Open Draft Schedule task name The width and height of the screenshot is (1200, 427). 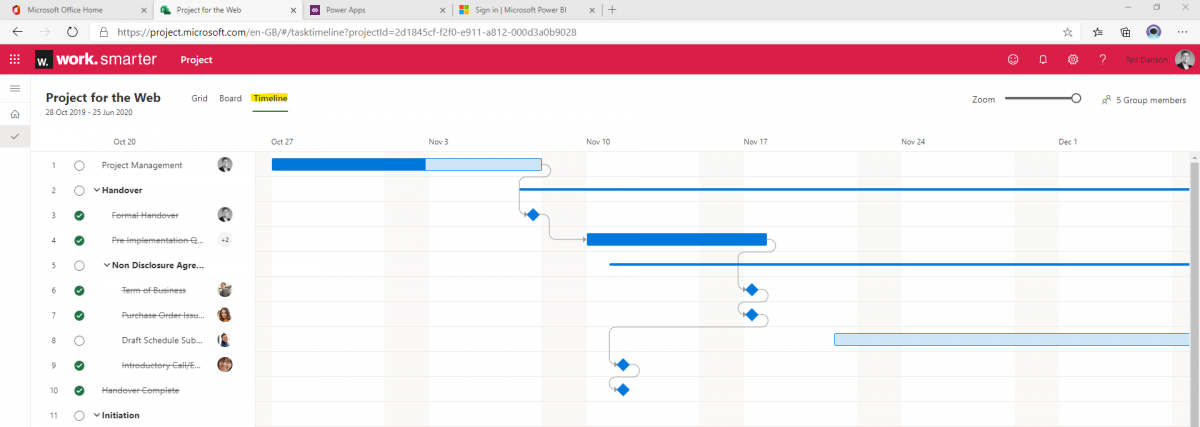(x=164, y=340)
